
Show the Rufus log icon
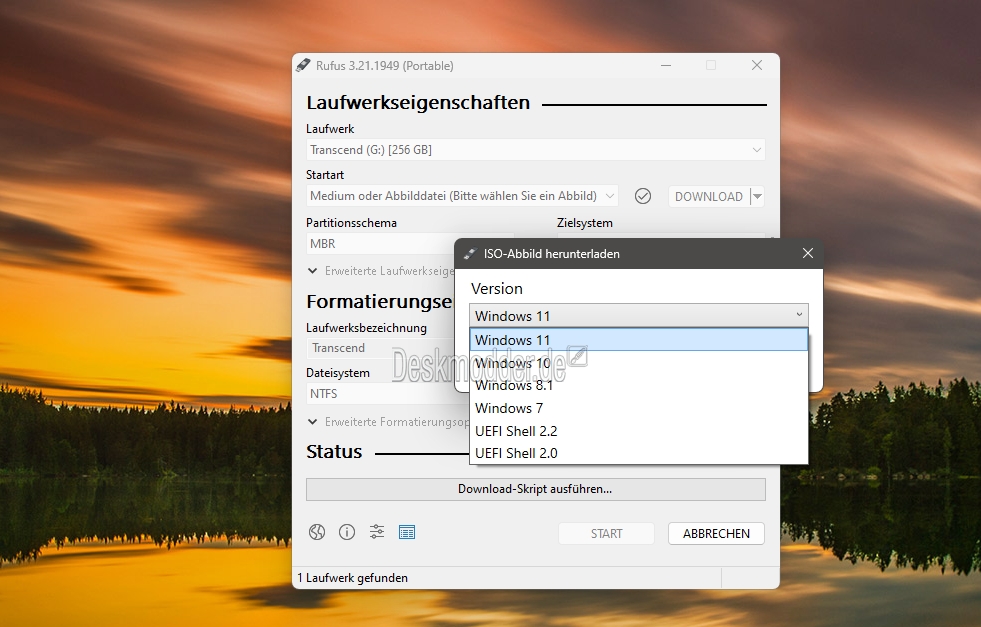coord(407,533)
